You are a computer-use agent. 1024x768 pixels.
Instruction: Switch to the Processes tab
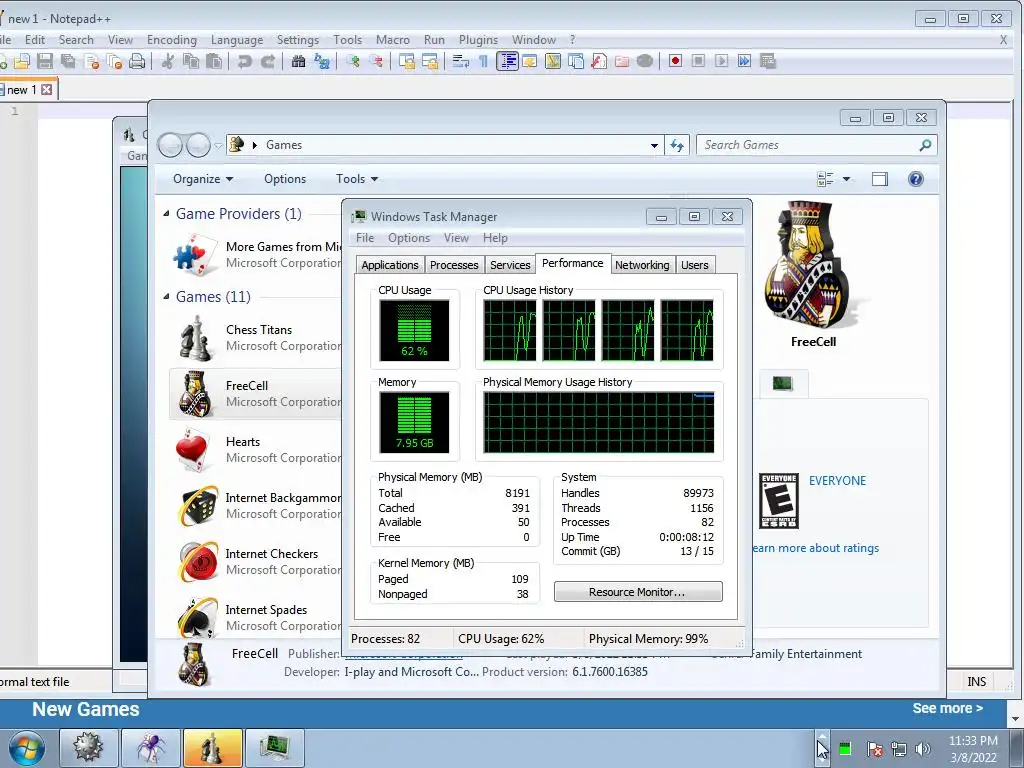(x=454, y=264)
